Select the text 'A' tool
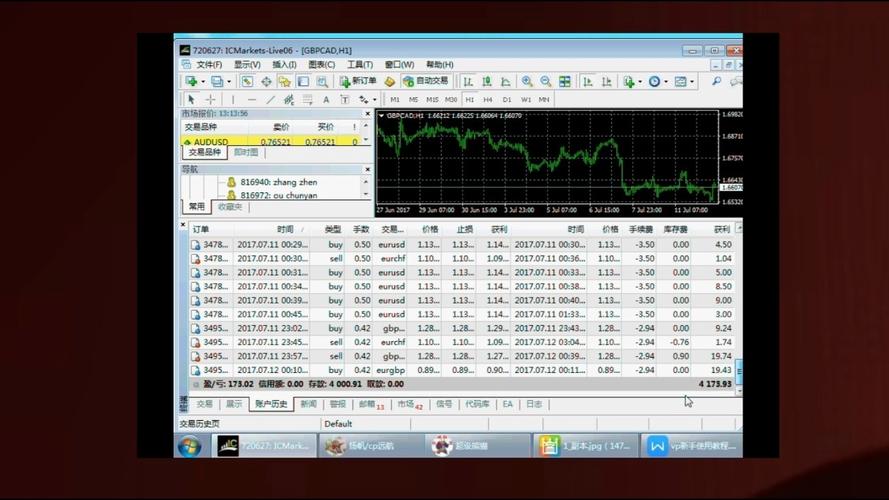Image resolution: width=889 pixels, height=500 pixels. 326,100
